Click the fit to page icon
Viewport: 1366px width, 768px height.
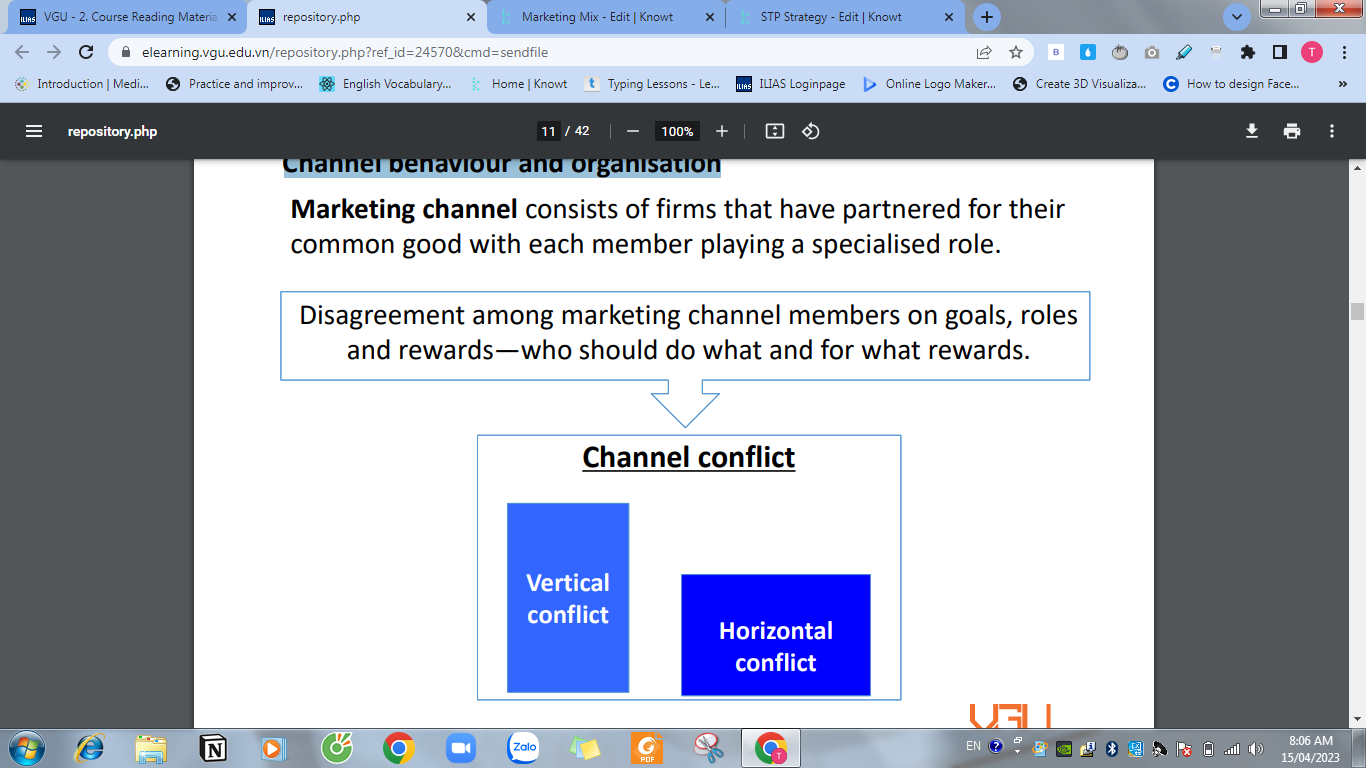774,131
